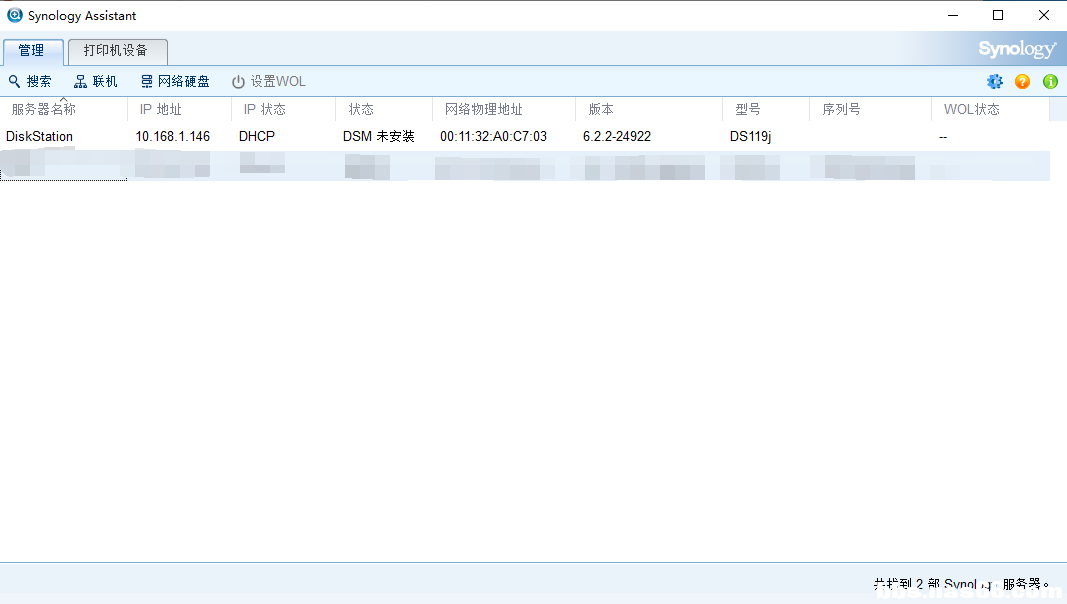Screen dimensions: 1067x604
Task: Open help via orange question mark icon
Action: (x=1022, y=82)
